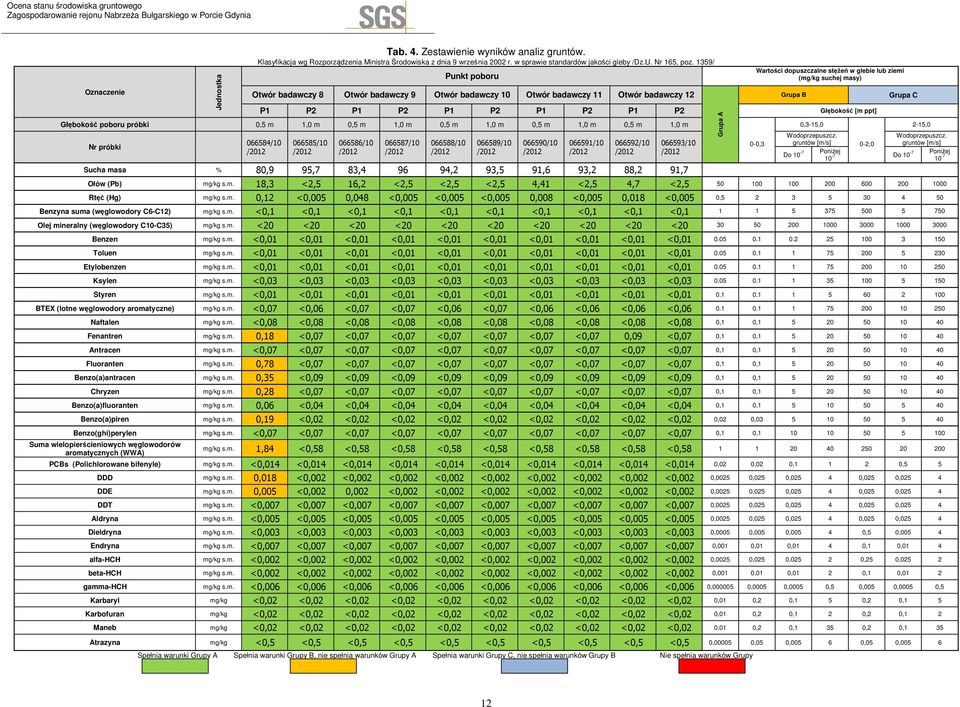960x707 pixels.
Task: Click the Sucha masa value 95,7
Action: pos(311,170)
